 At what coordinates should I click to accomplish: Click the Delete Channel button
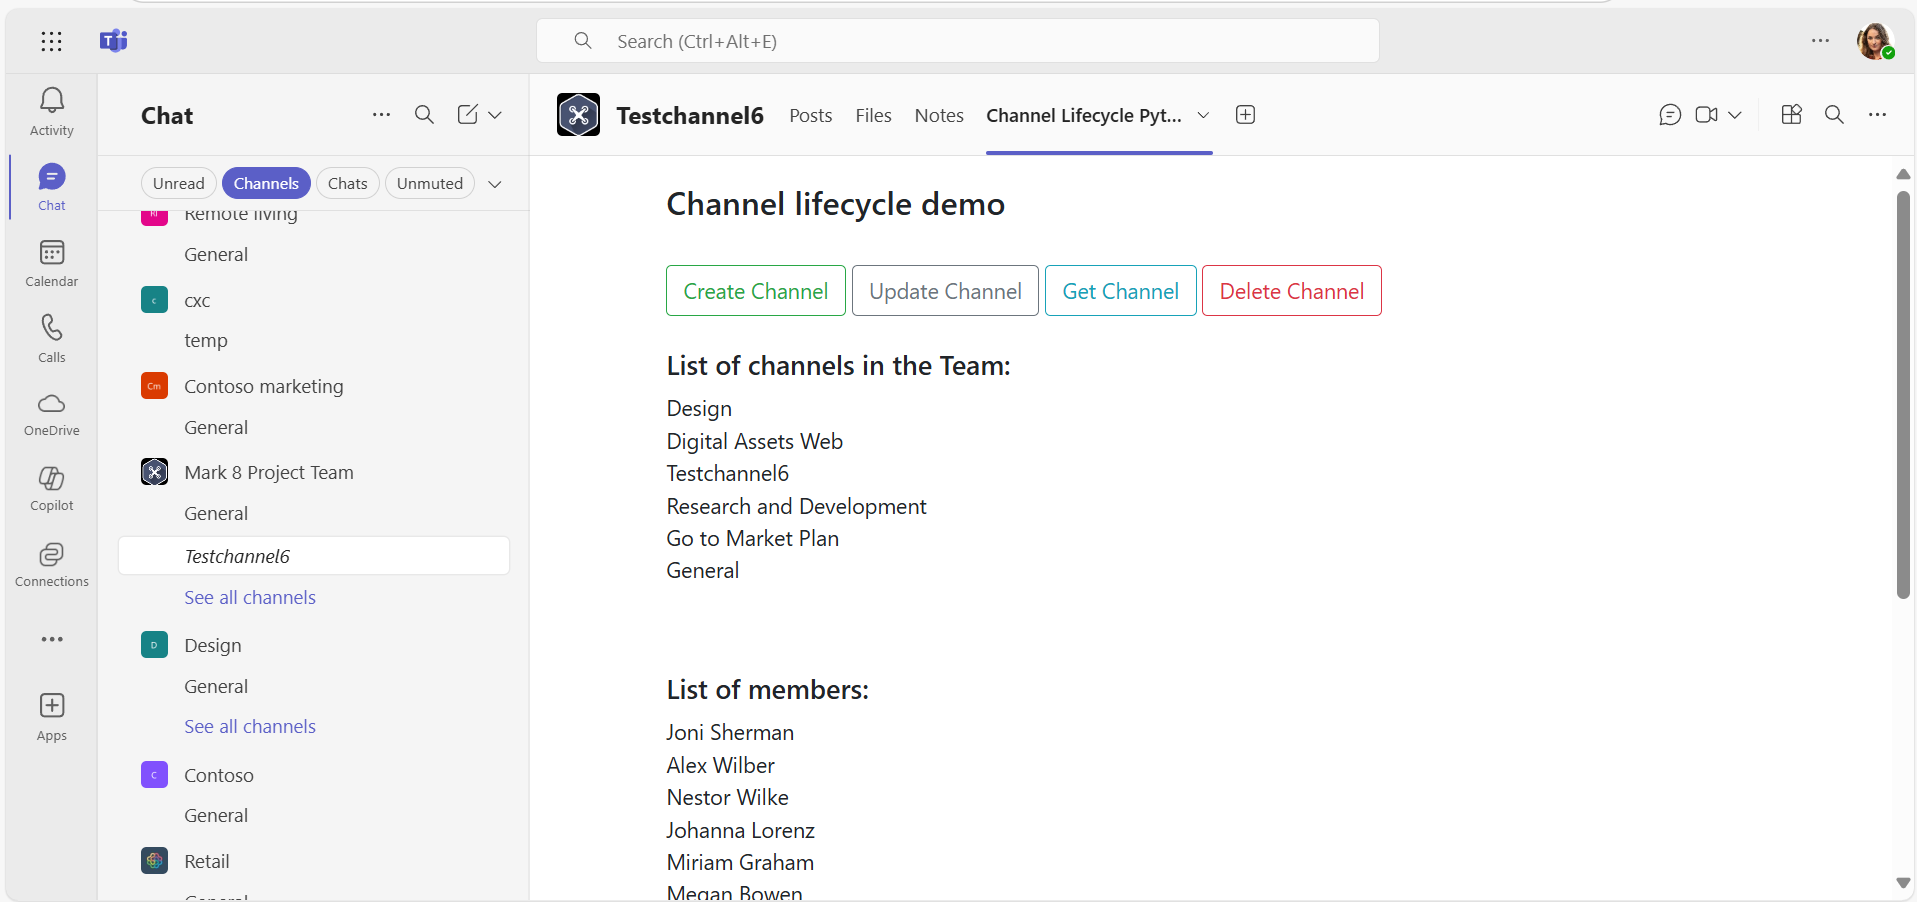tap(1292, 291)
